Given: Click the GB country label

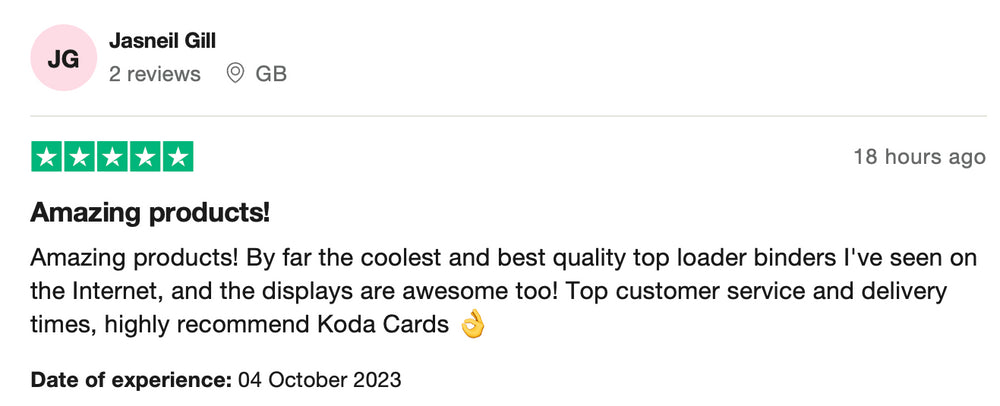Looking at the screenshot, I should coord(271,74).
